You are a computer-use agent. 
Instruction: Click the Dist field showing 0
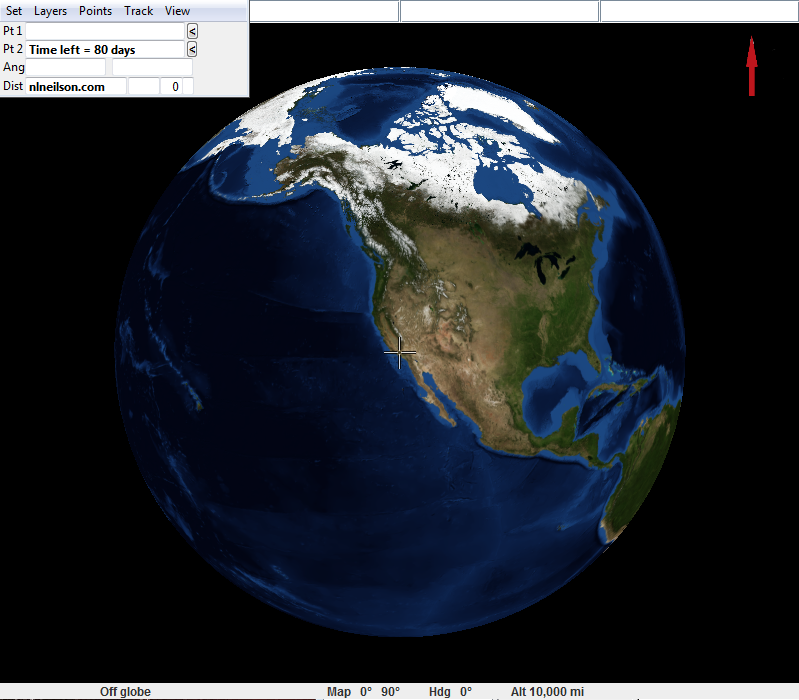[175, 87]
